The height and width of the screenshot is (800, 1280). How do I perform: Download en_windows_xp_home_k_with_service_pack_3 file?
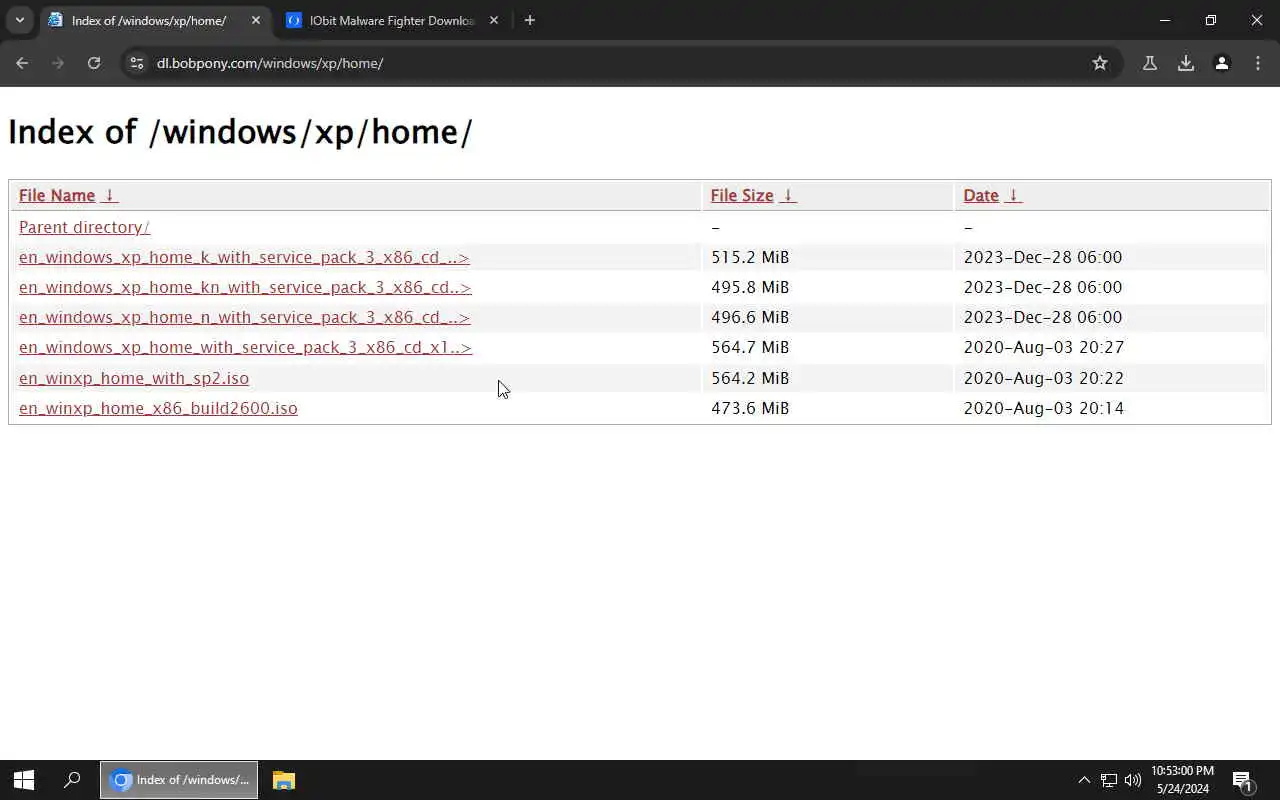pos(244,257)
